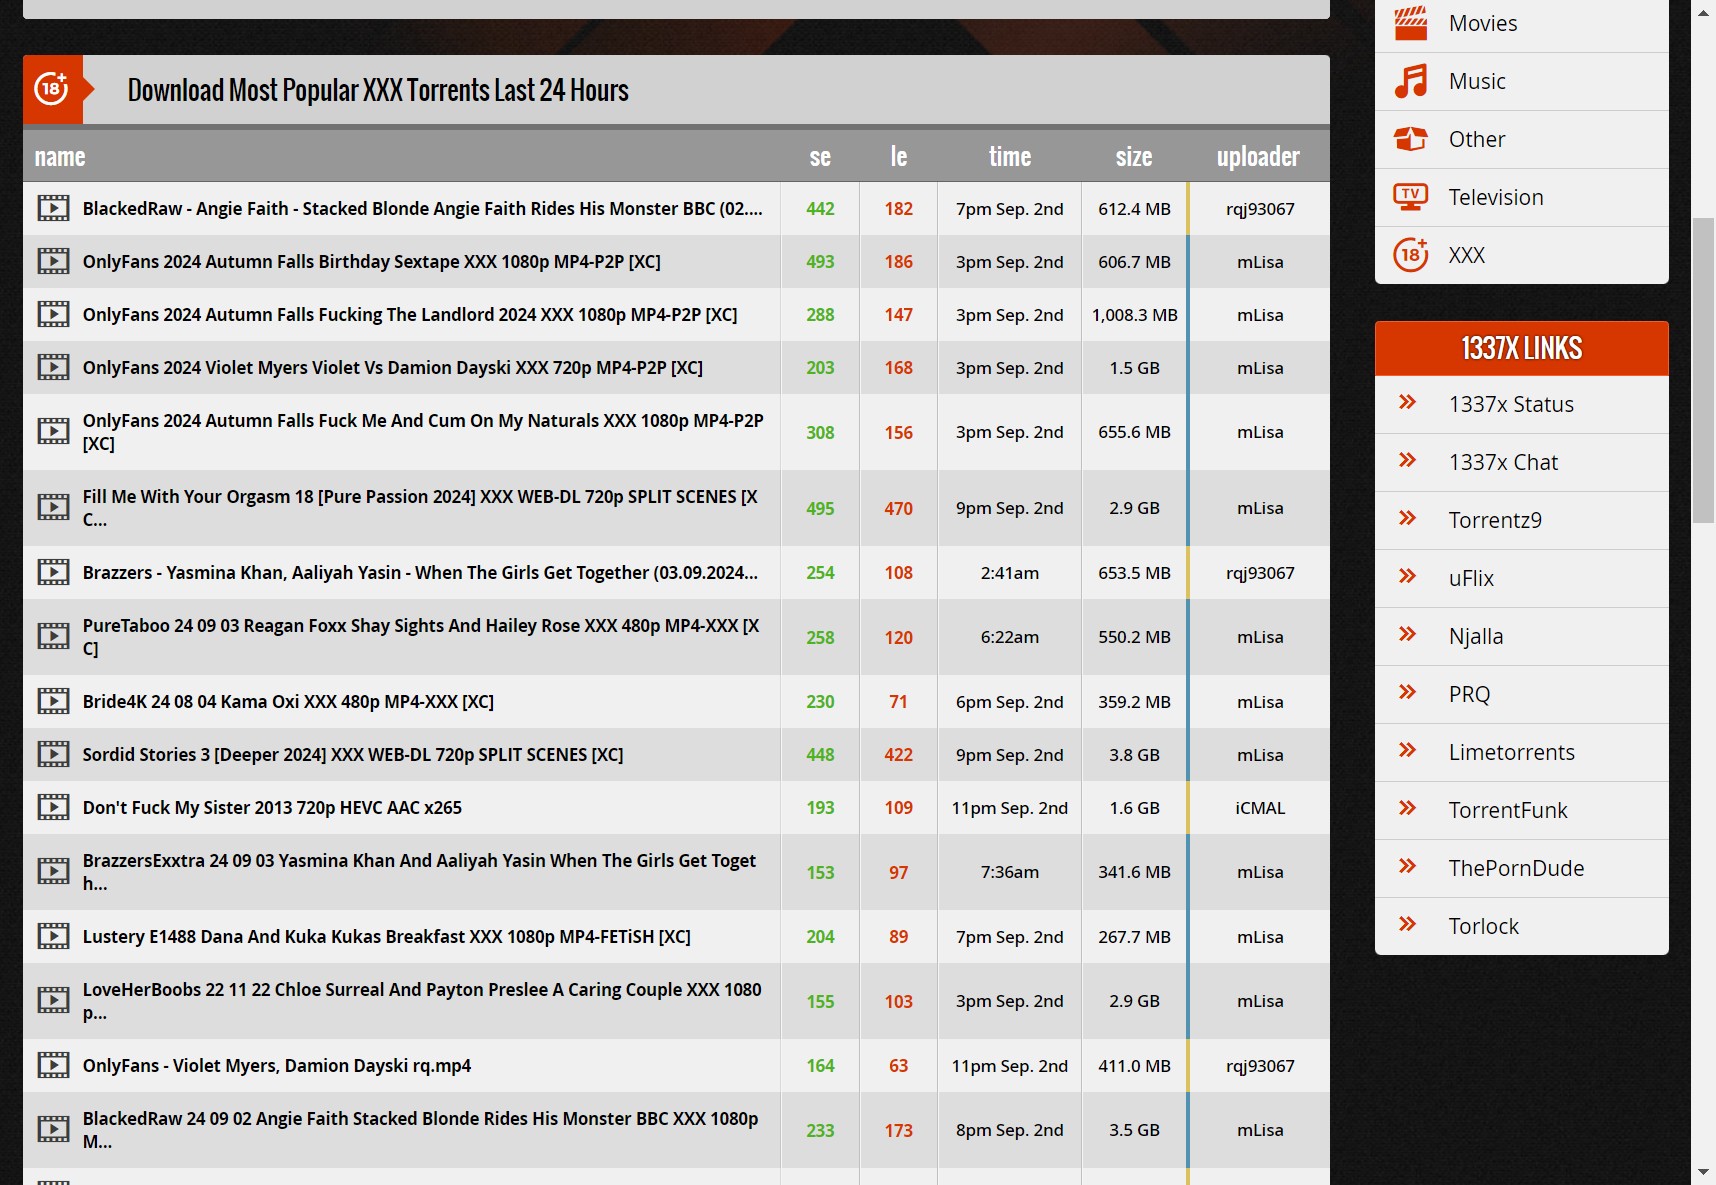Click the Television TV icon
This screenshot has width=1716, height=1185.
coord(1410,197)
